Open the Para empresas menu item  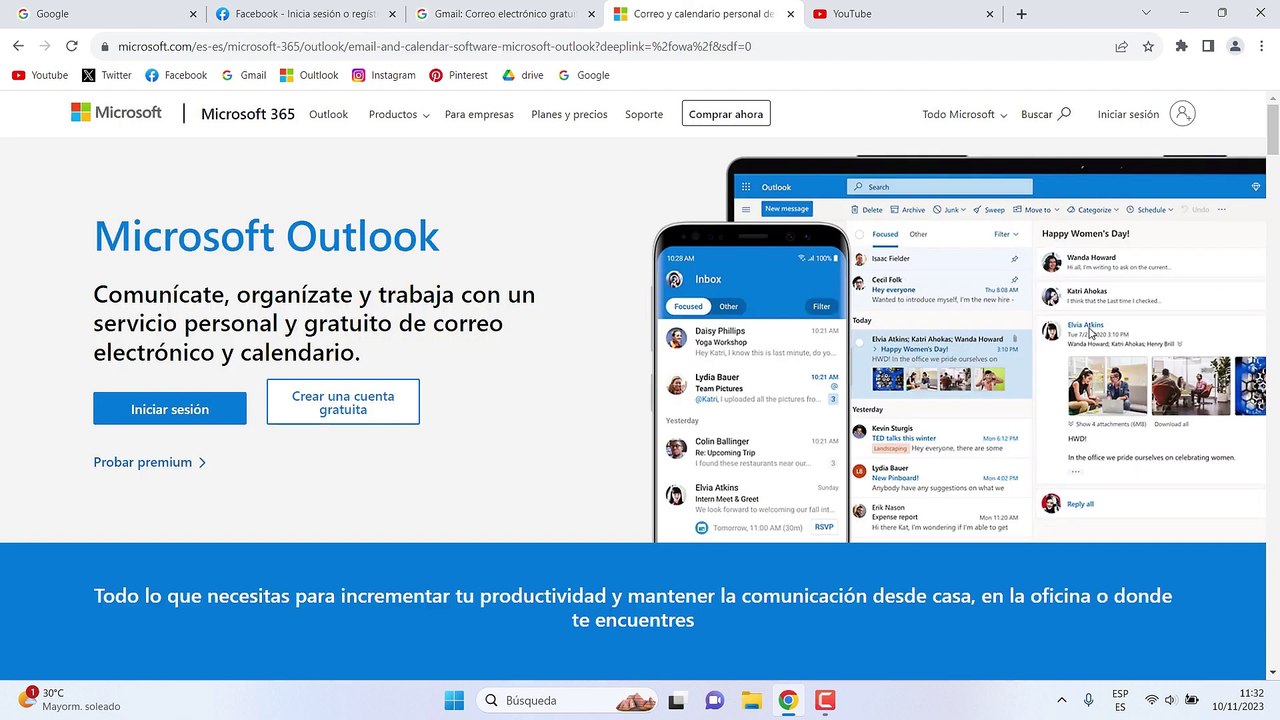(x=479, y=114)
